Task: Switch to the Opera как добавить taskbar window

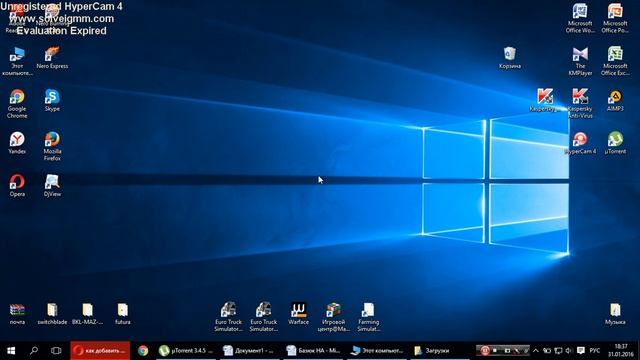Action: (100, 351)
